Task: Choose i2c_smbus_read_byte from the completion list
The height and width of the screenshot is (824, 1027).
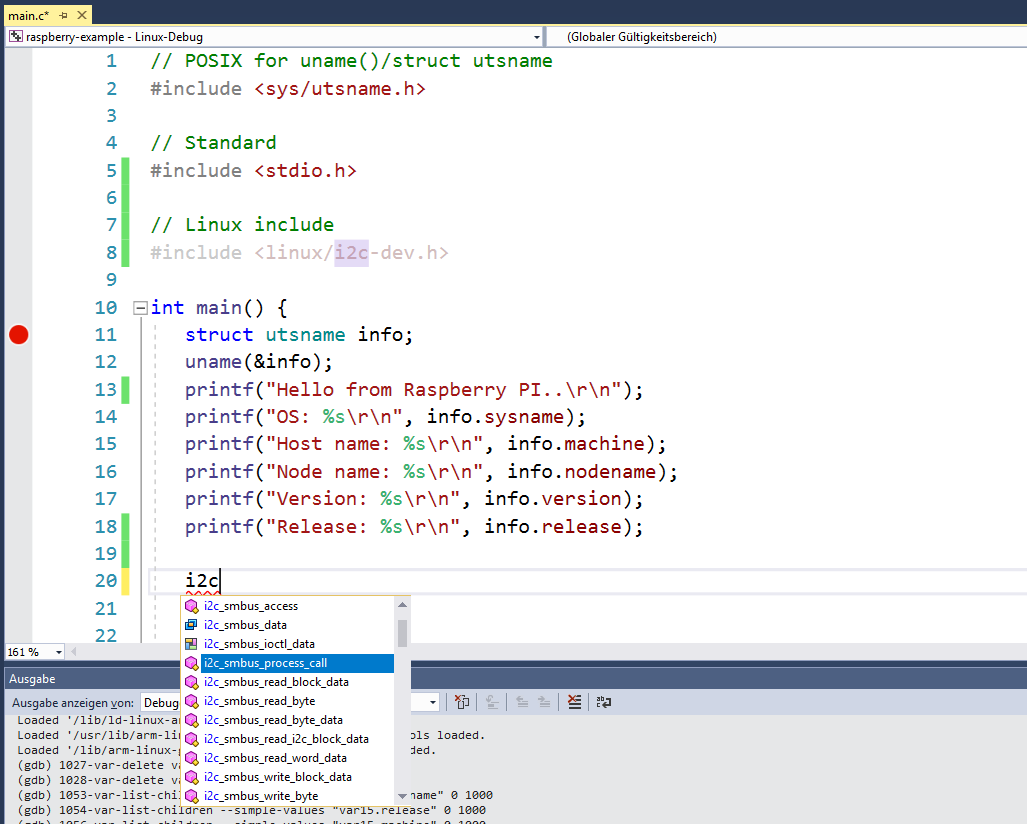Action: pyautogui.click(x=260, y=701)
